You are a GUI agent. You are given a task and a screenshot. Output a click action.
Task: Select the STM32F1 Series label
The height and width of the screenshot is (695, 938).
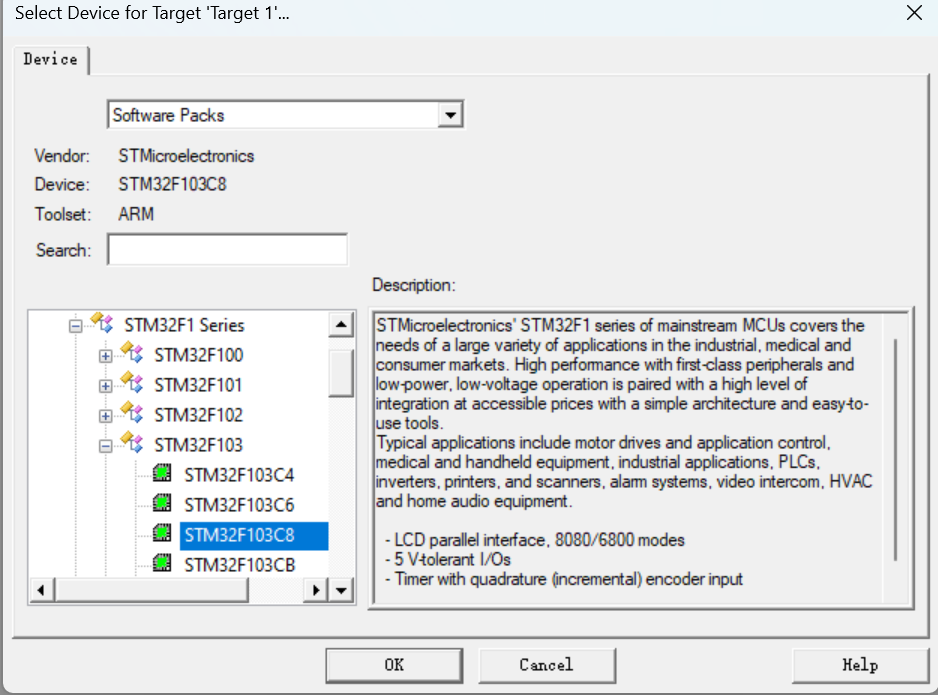point(184,325)
